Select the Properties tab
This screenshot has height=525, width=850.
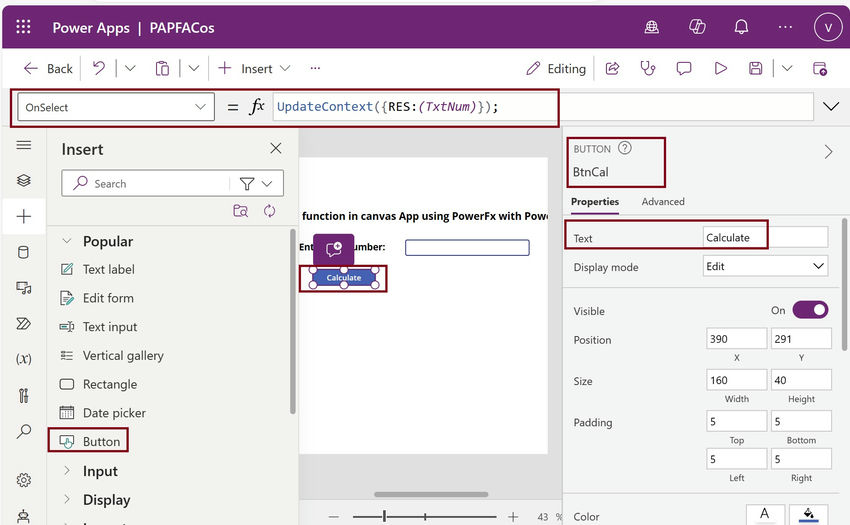click(595, 202)
